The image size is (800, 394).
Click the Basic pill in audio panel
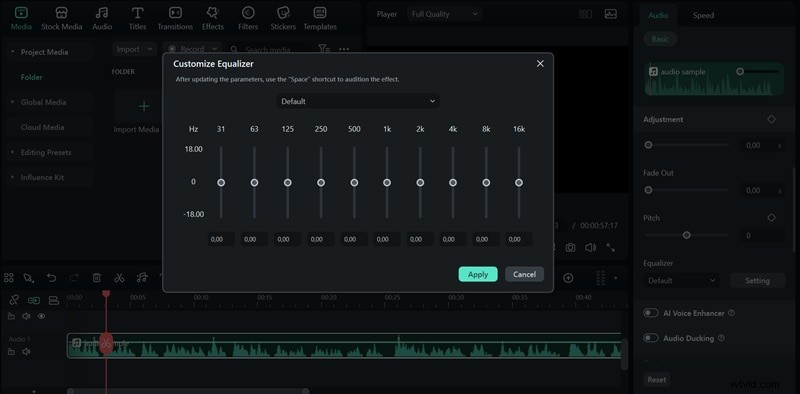click(660, 39)
